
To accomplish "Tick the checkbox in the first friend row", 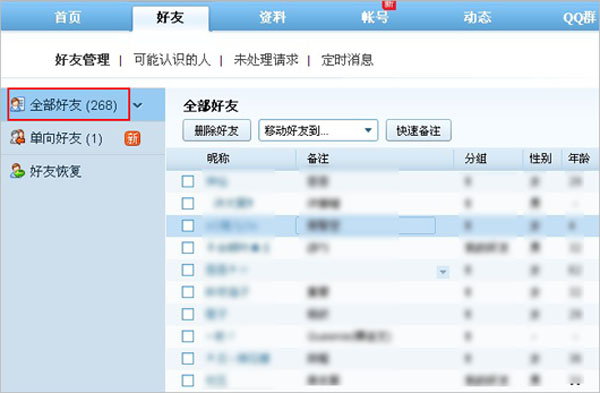I will coord(188,181).
